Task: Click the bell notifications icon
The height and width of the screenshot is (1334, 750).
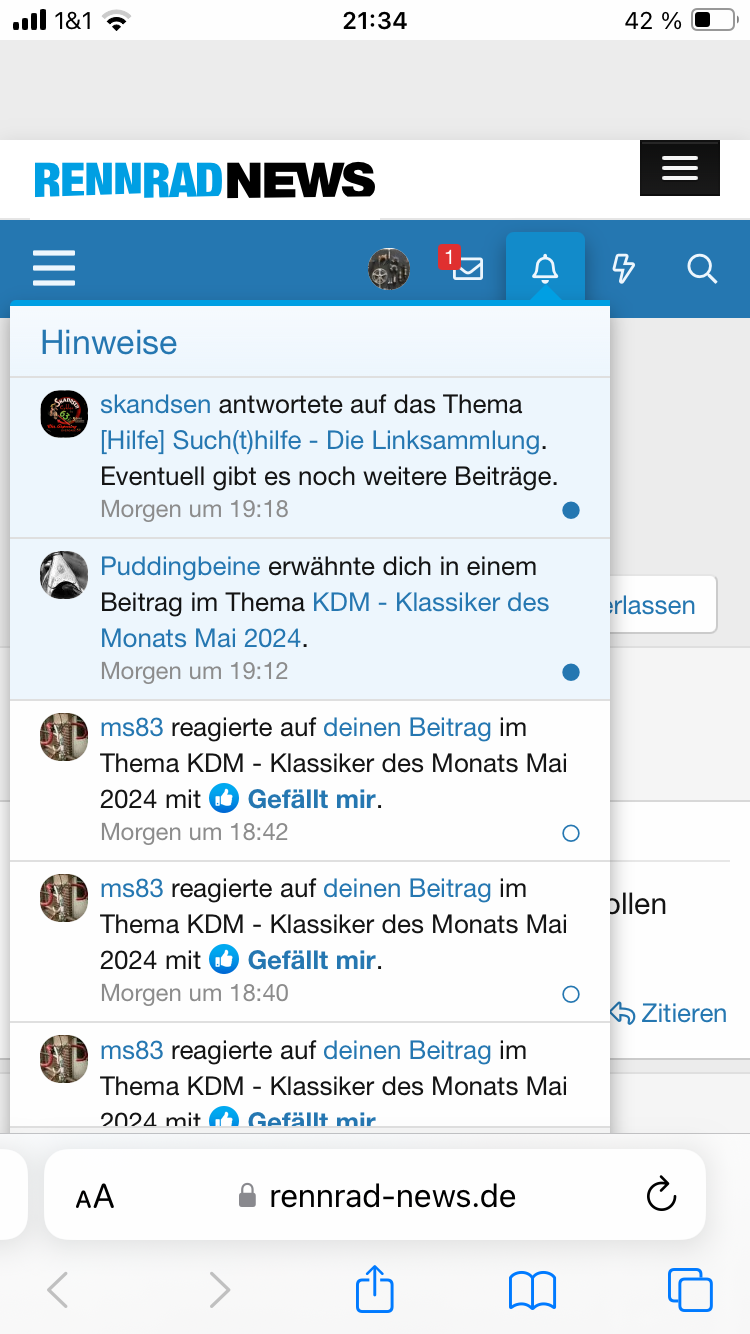Action: point(545,268)
